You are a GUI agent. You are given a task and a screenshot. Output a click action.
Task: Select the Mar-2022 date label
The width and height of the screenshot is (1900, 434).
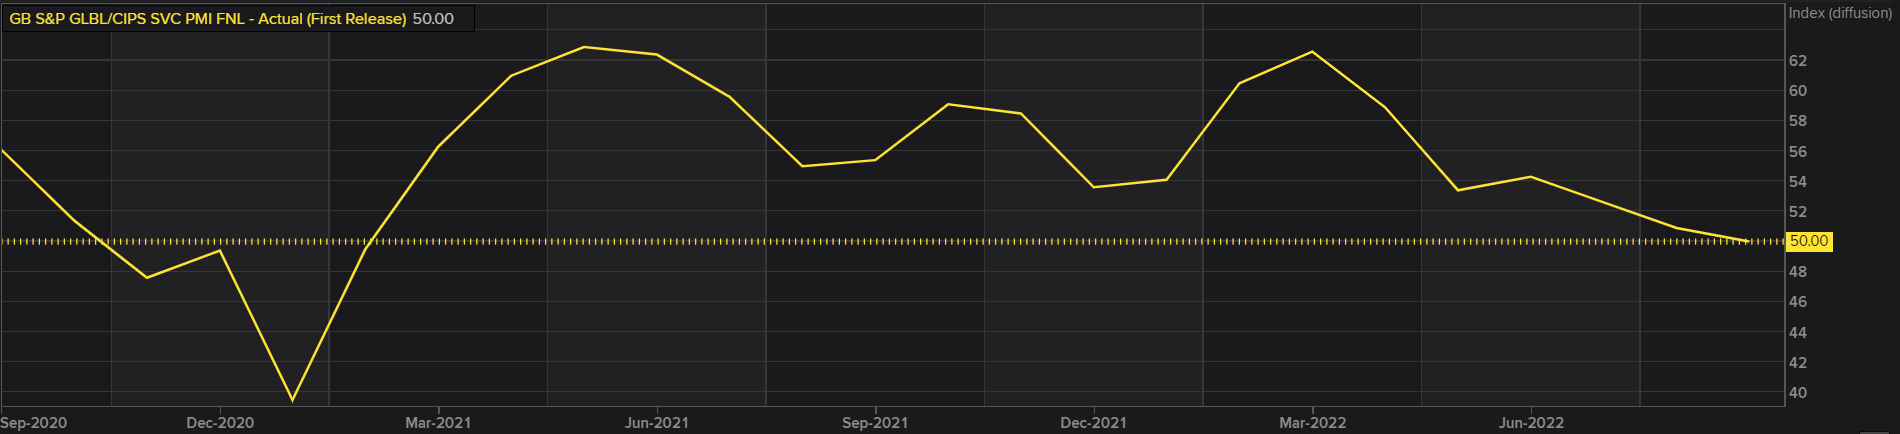click(1312, 423)
